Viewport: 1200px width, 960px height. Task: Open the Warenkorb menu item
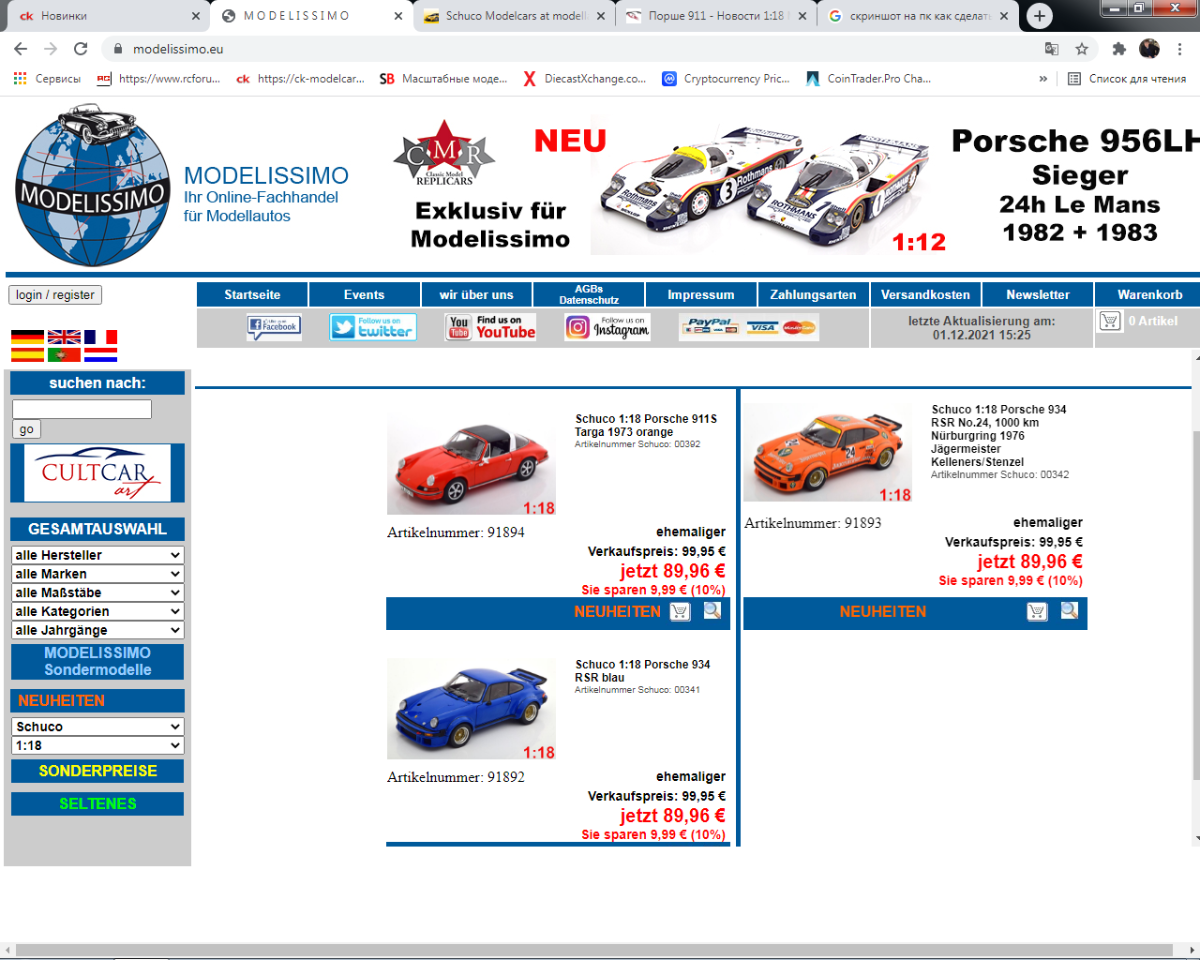1149,295
